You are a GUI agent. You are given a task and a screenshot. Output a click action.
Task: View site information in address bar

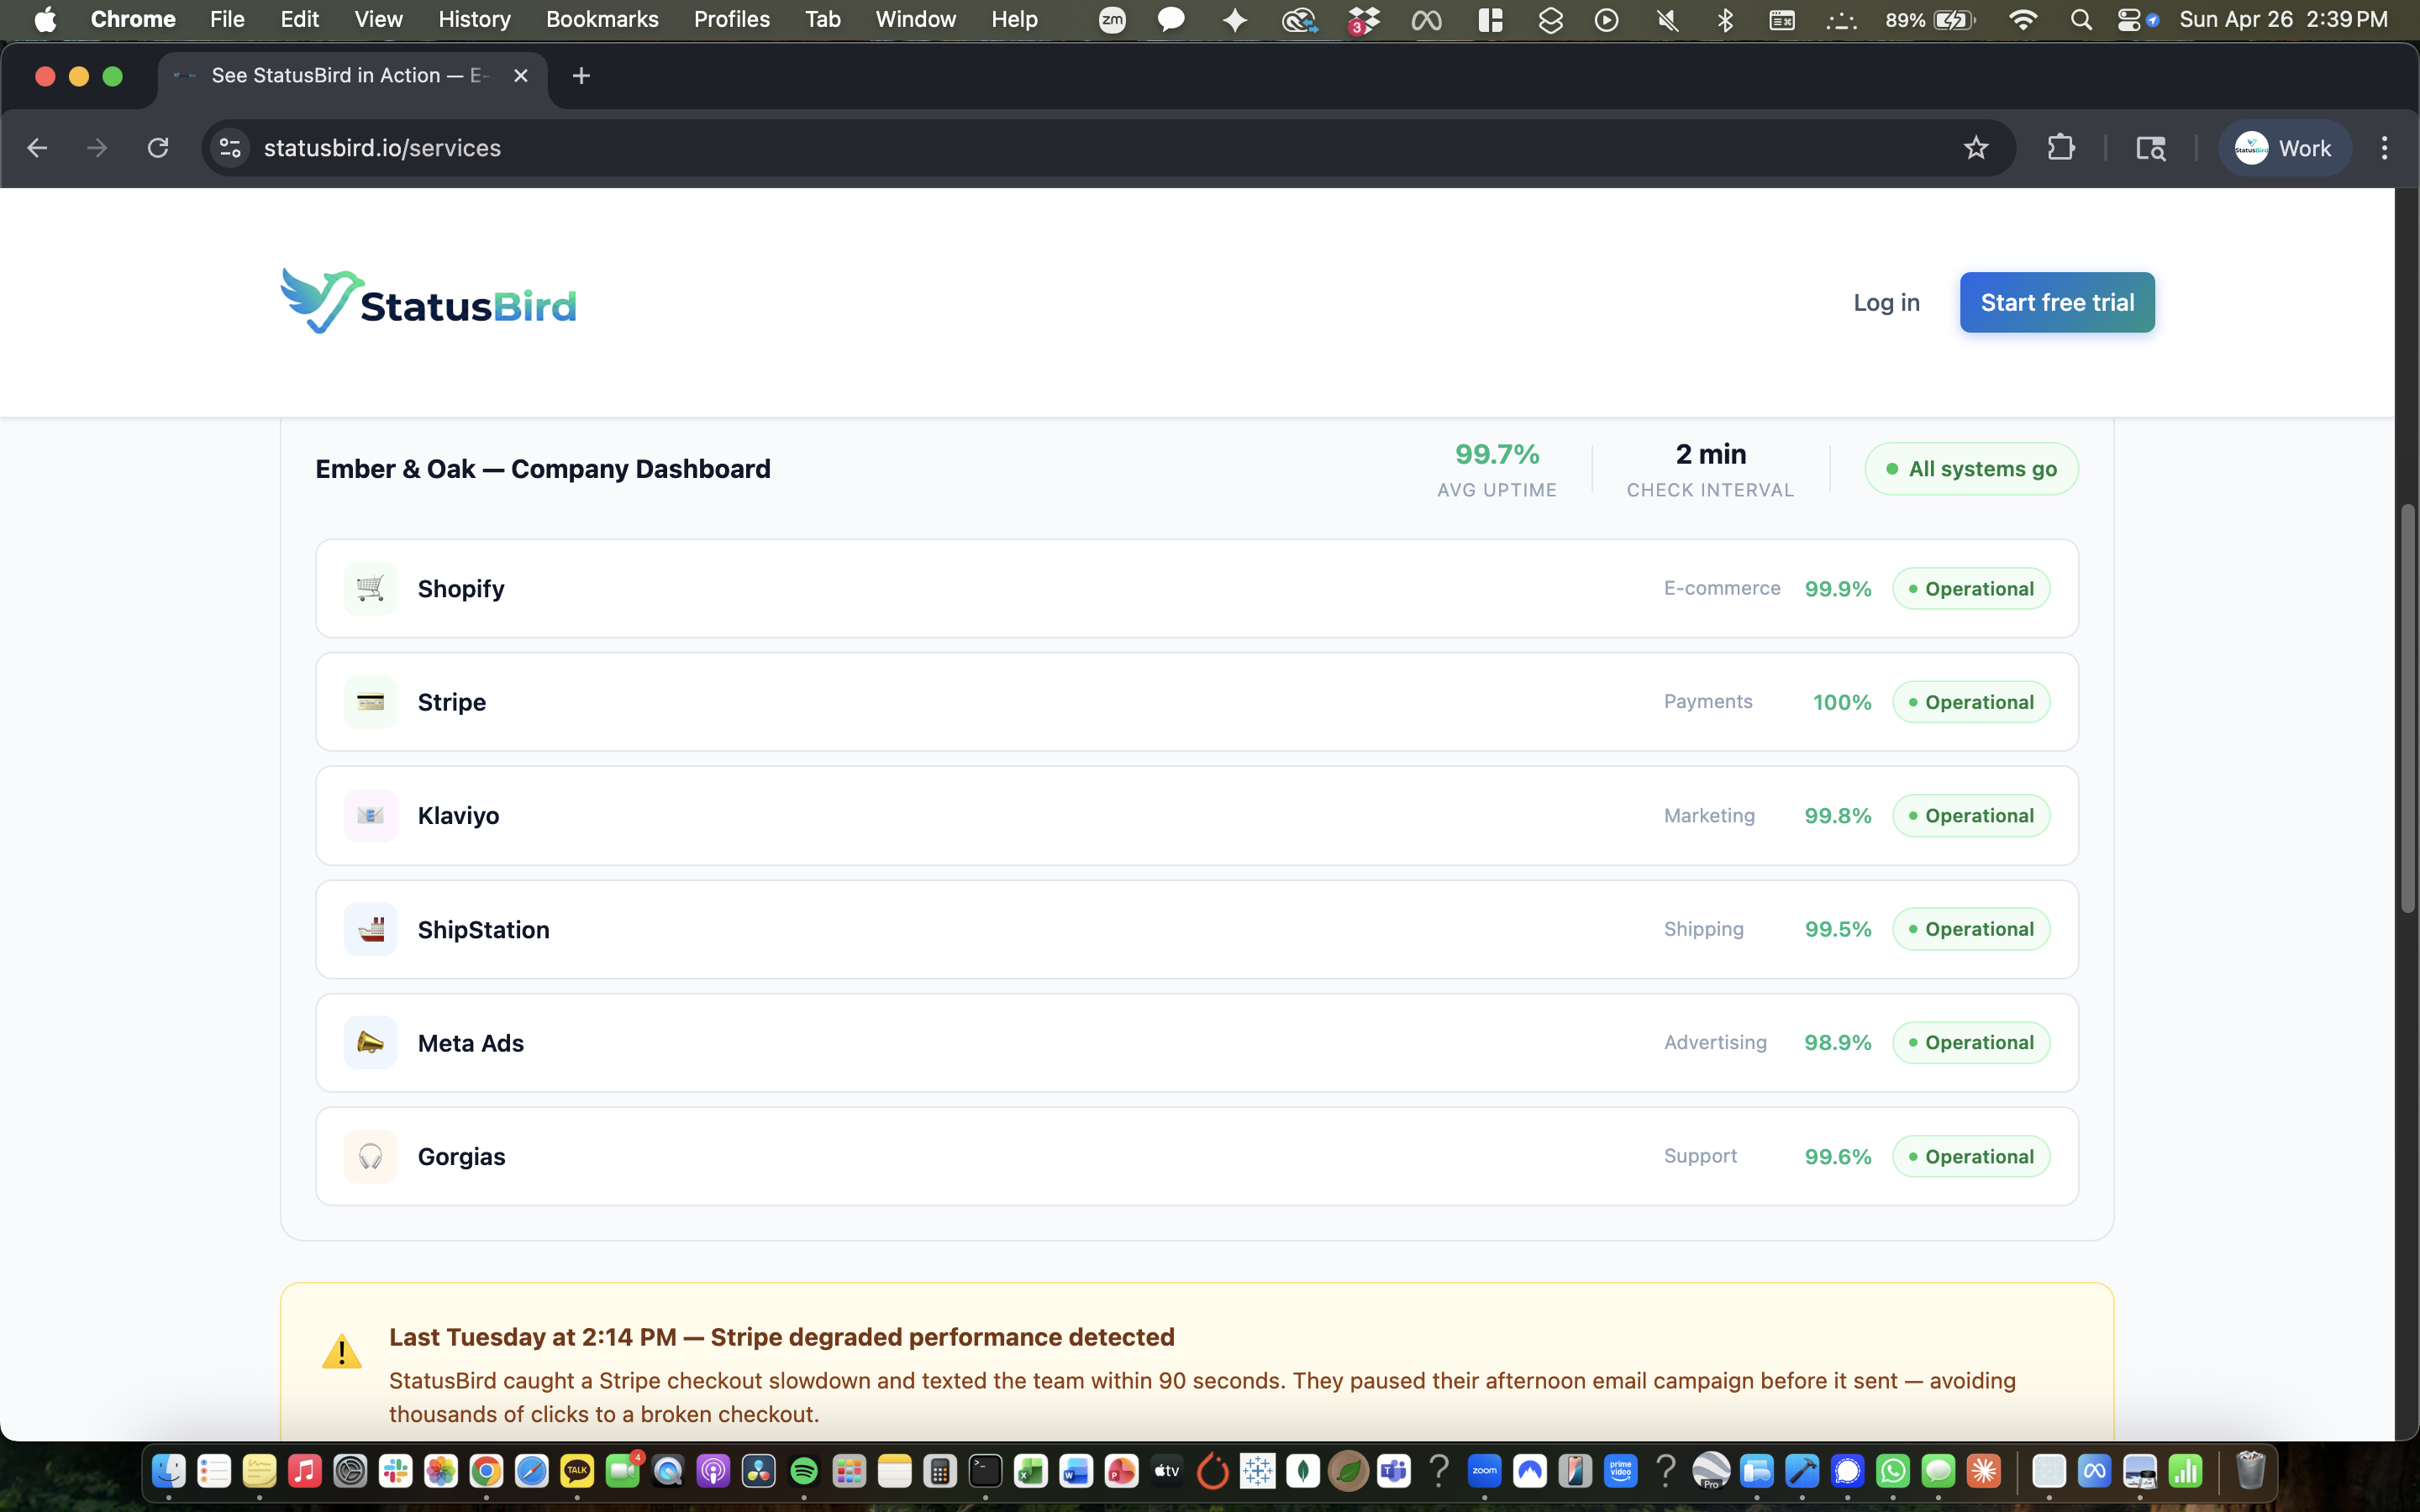[230, 148]
